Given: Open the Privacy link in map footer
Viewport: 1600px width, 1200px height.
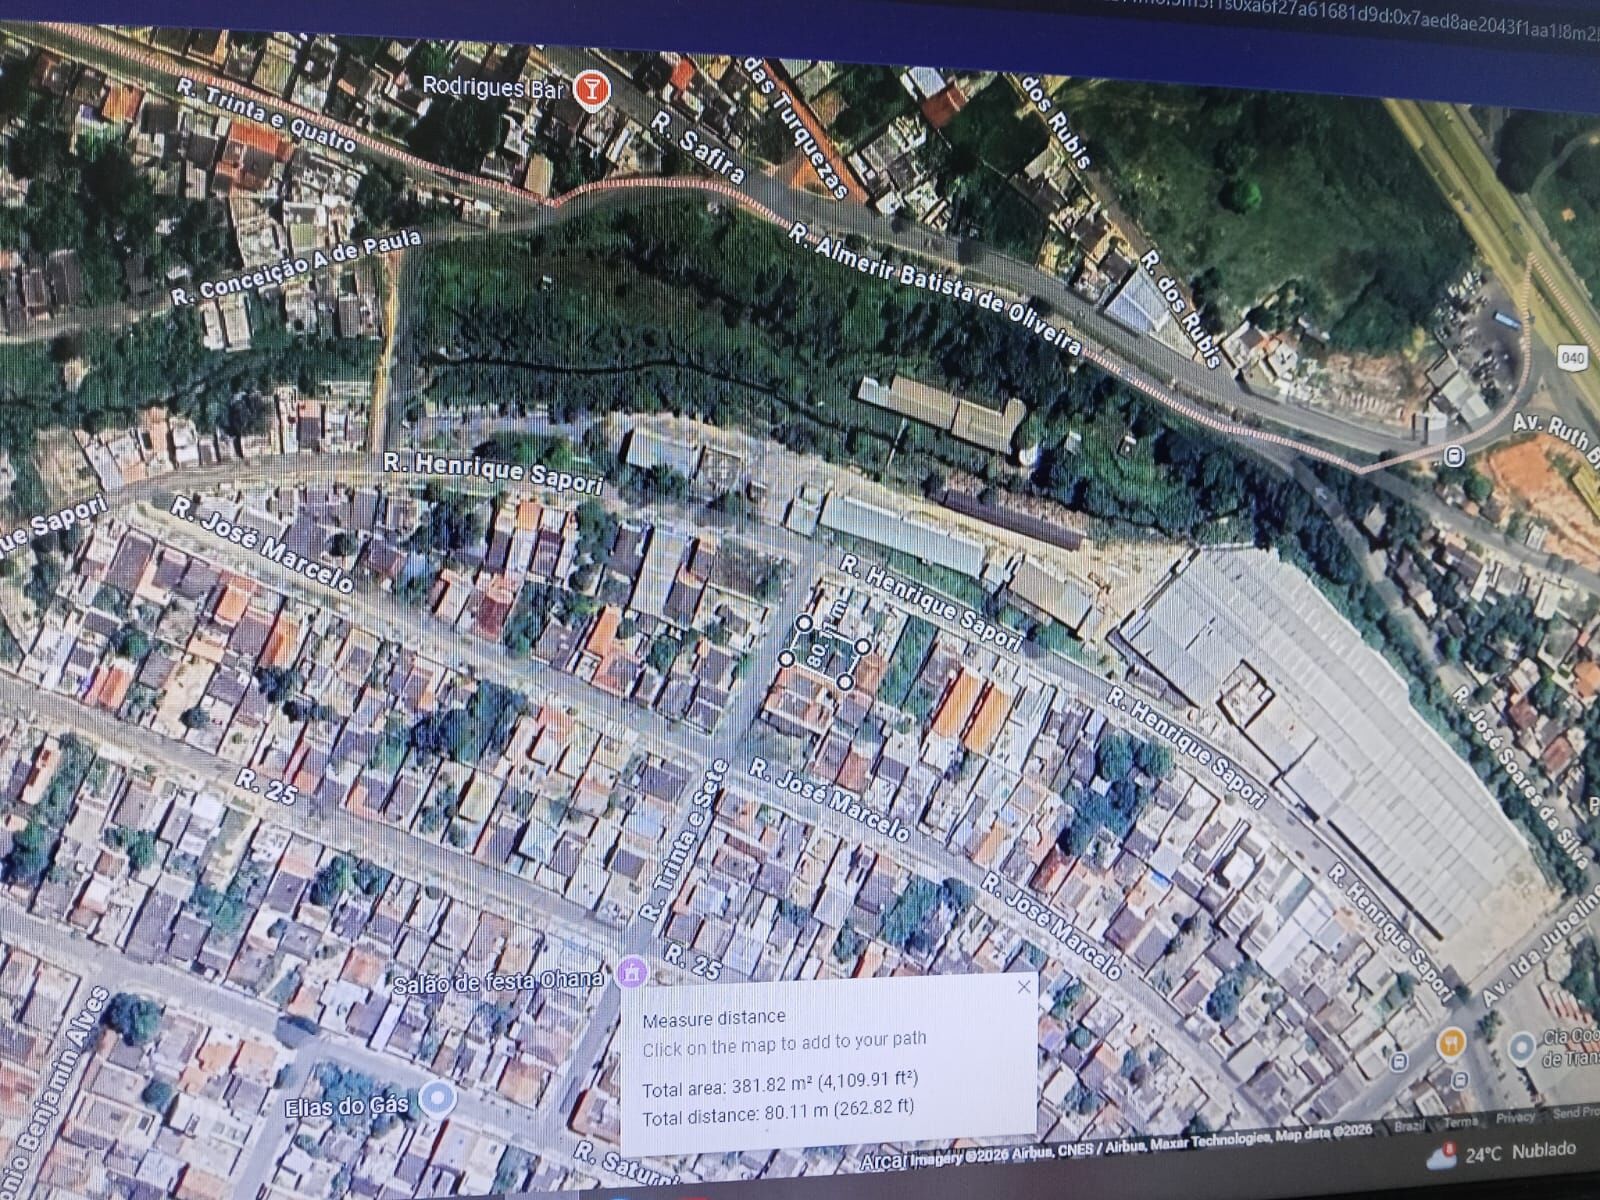Looking at the screenshot, I should tap(1516, 1117).
